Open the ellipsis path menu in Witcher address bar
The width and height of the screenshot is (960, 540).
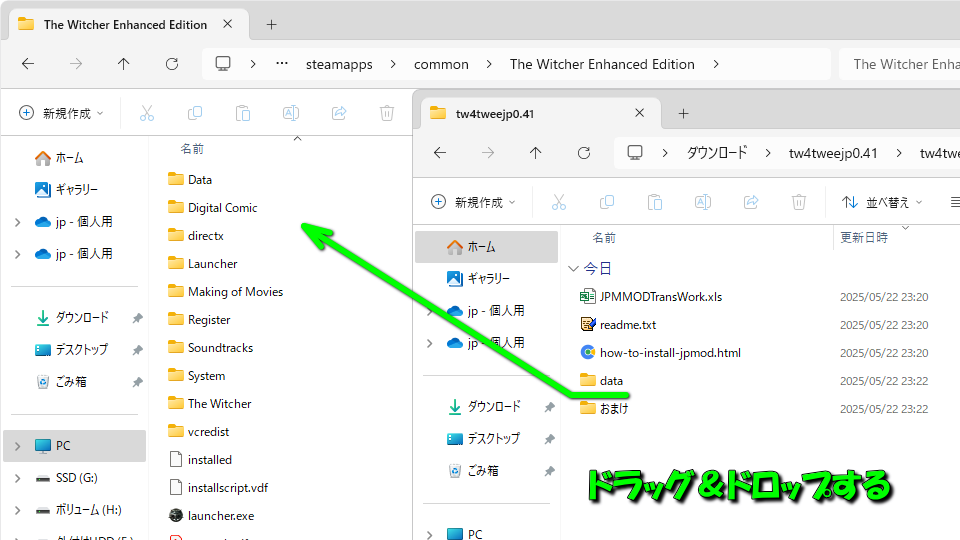(x=282, y=64)
